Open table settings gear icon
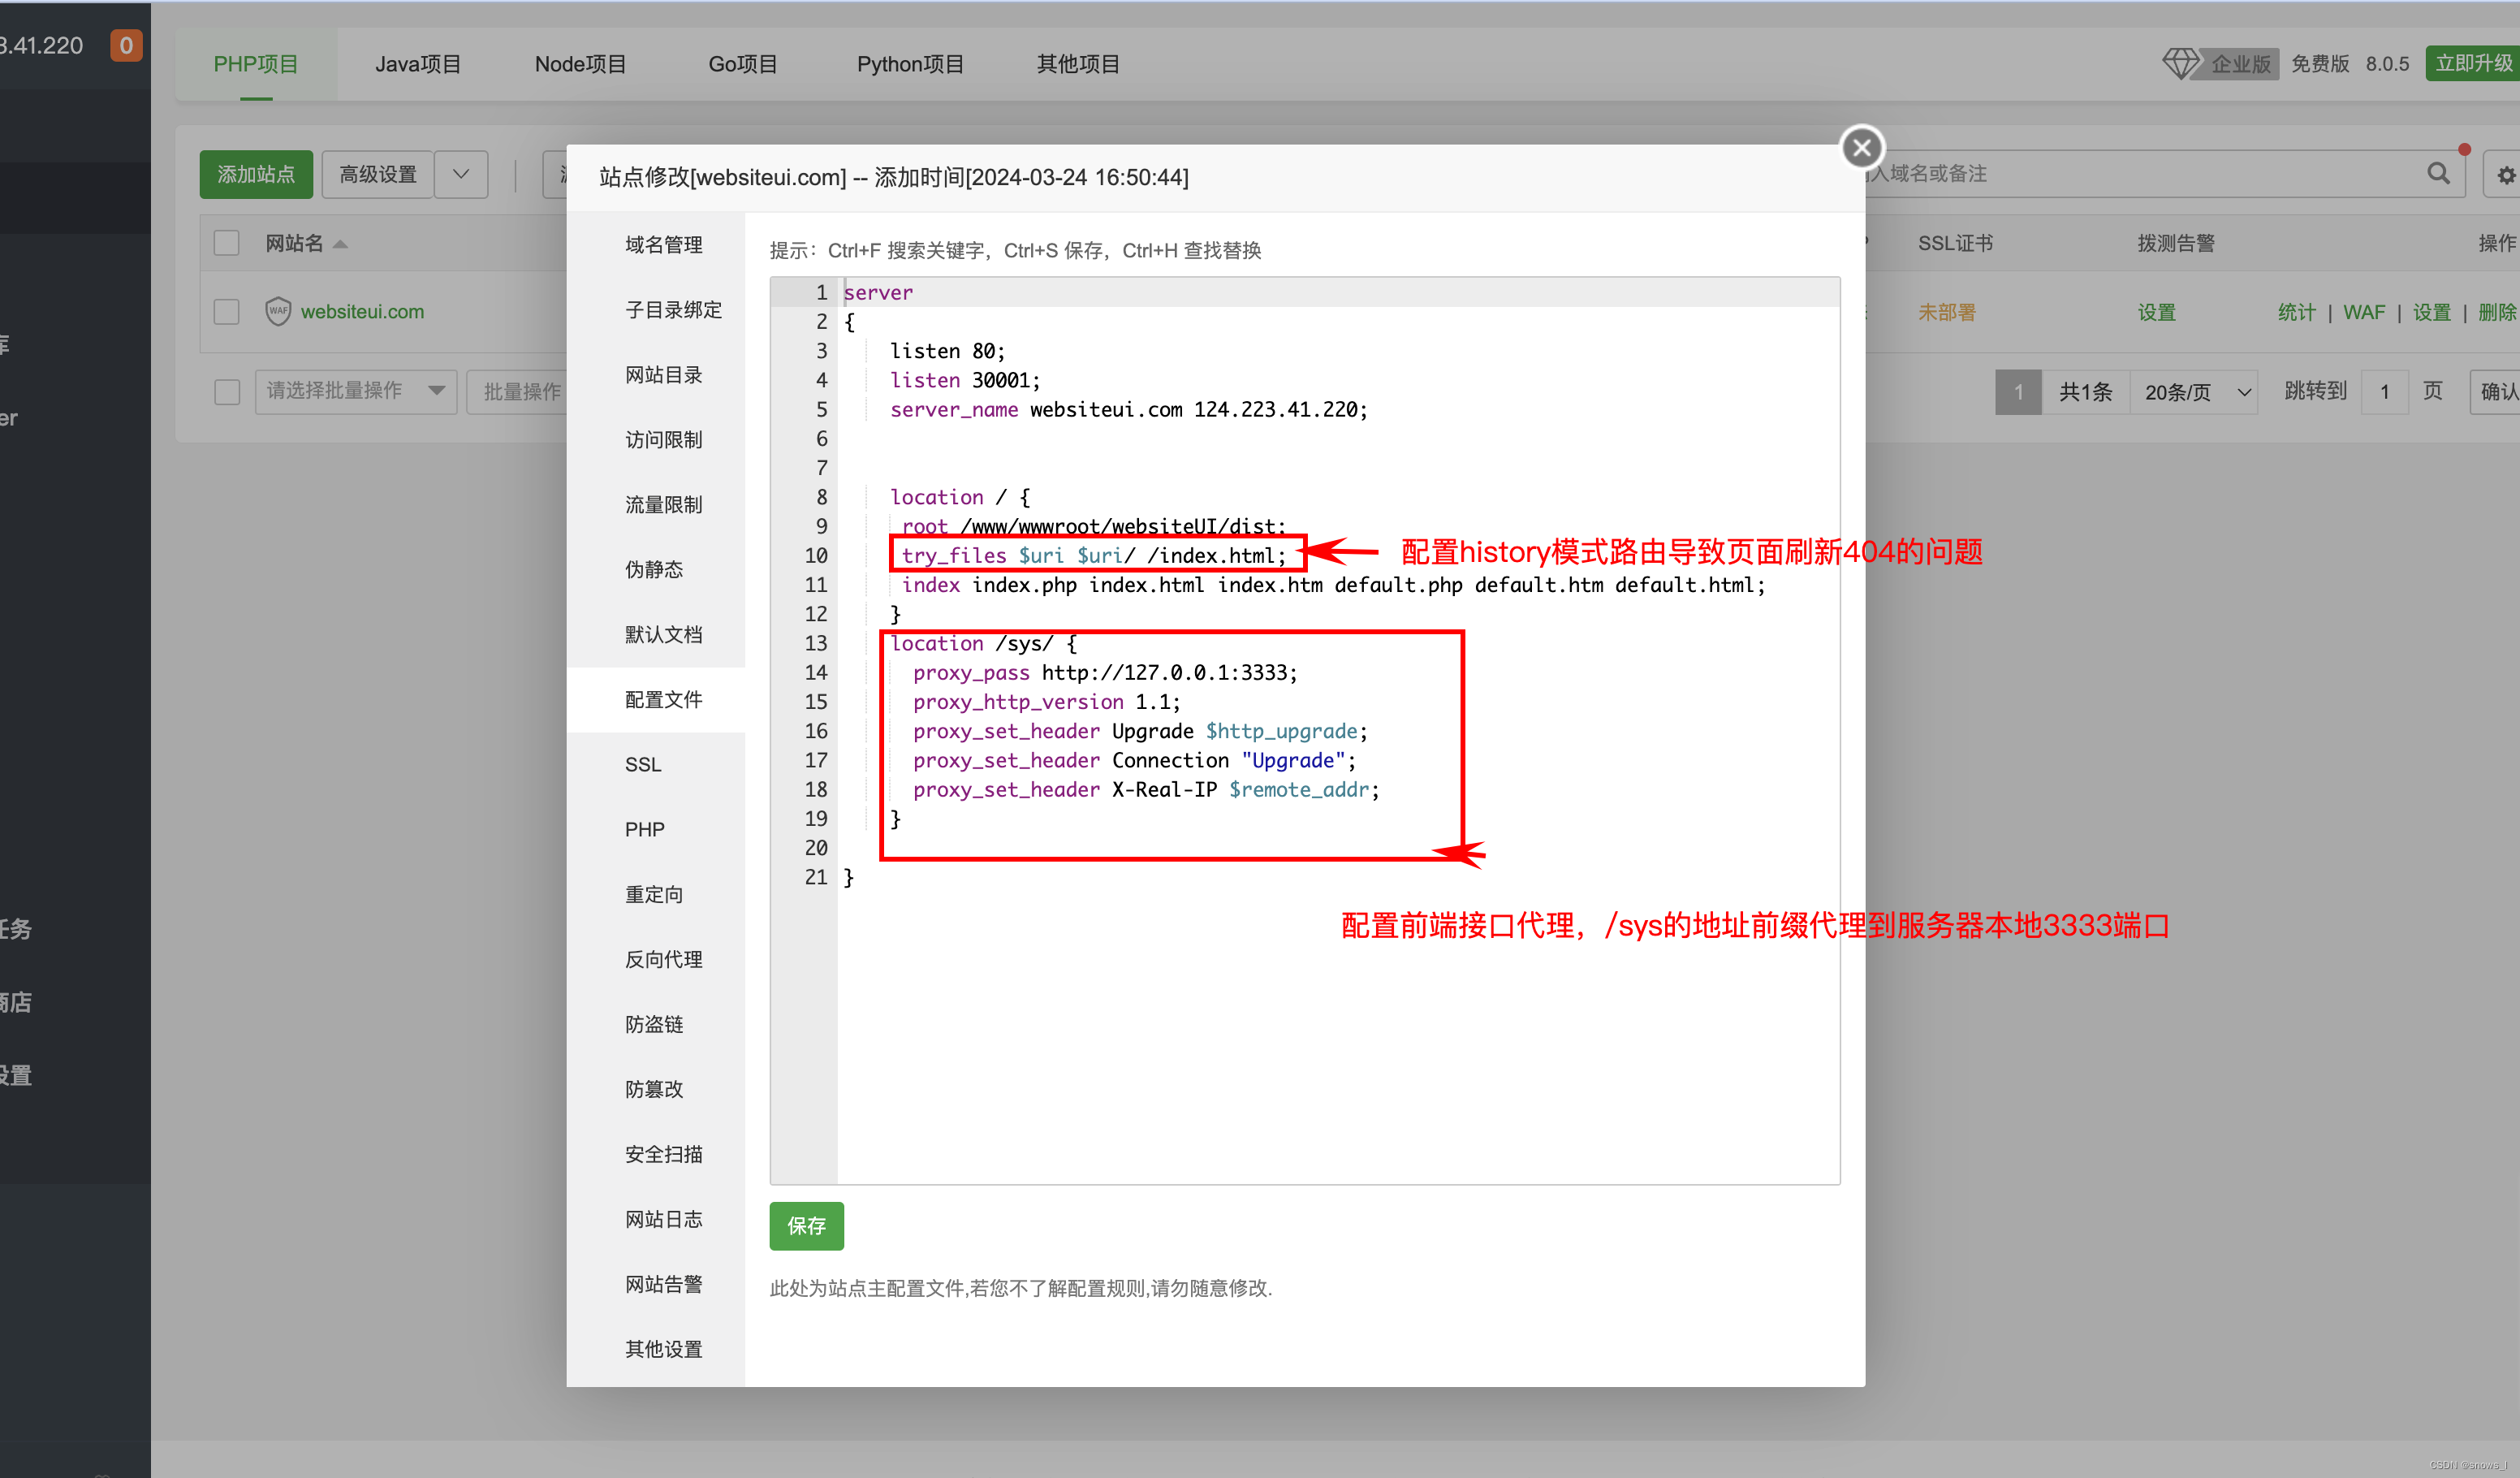The height and width of the screenshot is (1478, 2520). click(x=2506, y=175)
